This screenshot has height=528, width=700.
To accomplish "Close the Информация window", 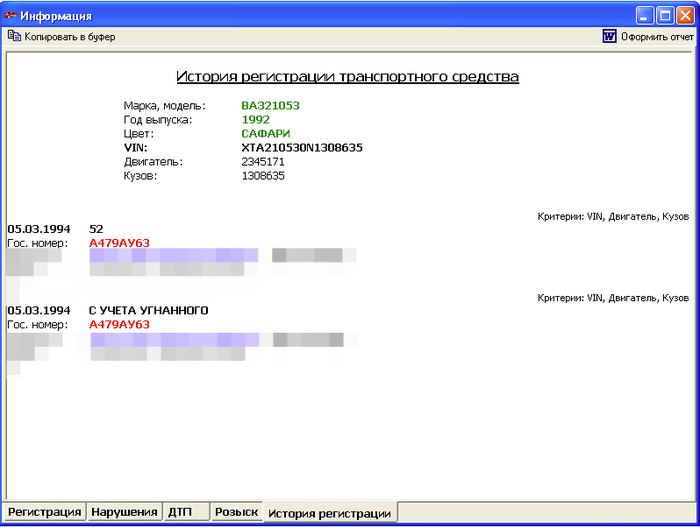I will tap(685, 16).
